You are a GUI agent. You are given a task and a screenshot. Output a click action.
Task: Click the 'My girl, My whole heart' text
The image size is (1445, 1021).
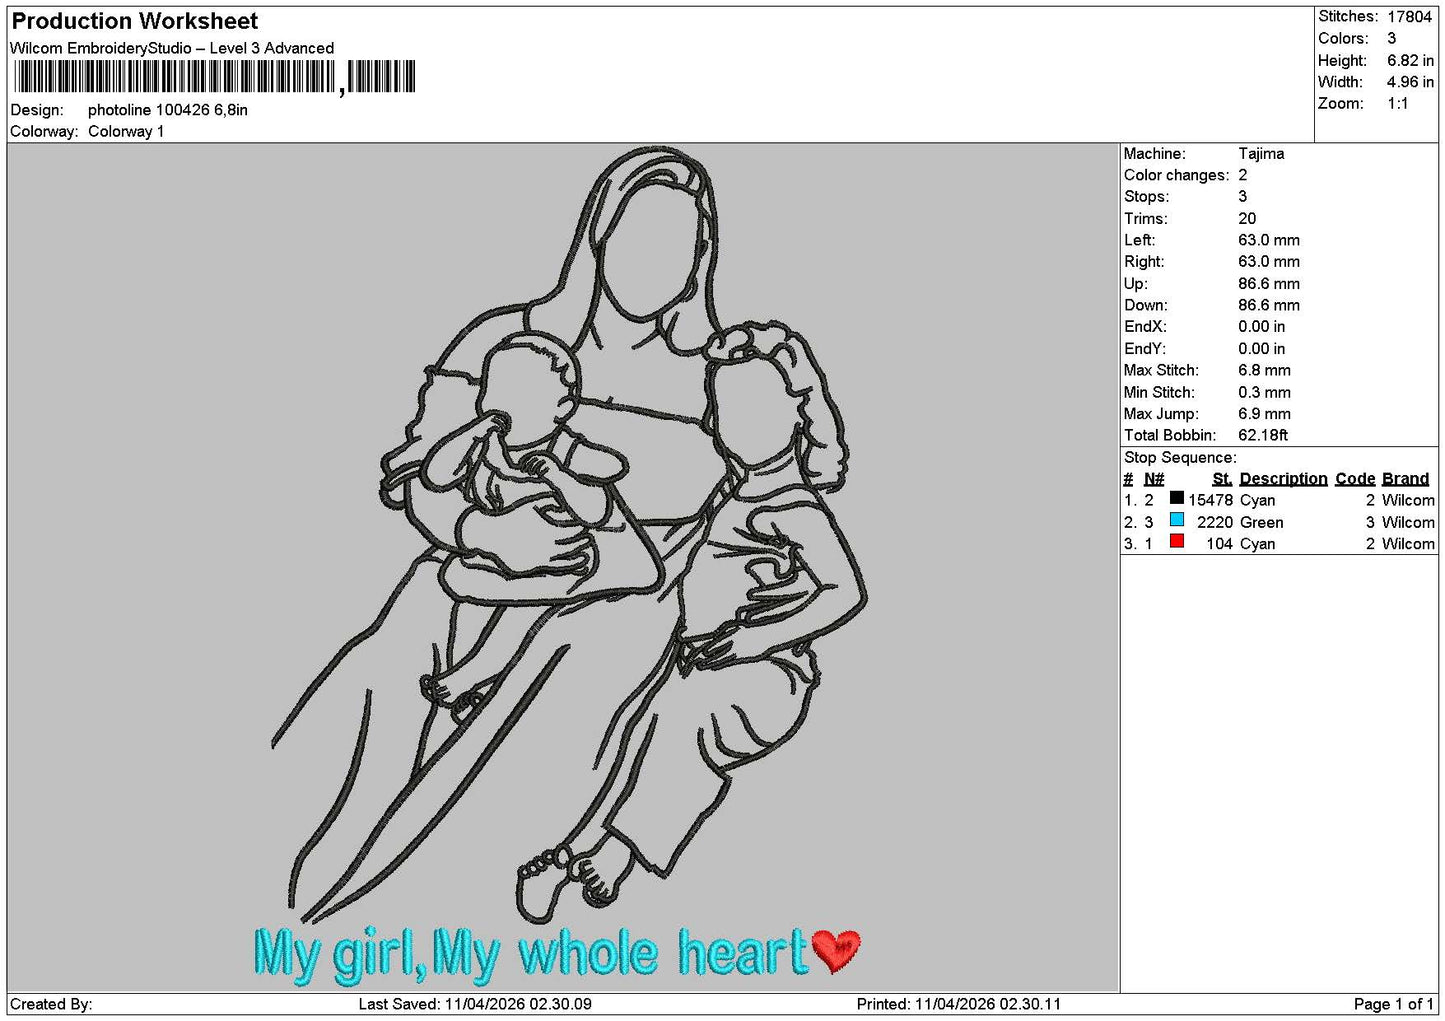pyautogui.click(x=530, y=953)
